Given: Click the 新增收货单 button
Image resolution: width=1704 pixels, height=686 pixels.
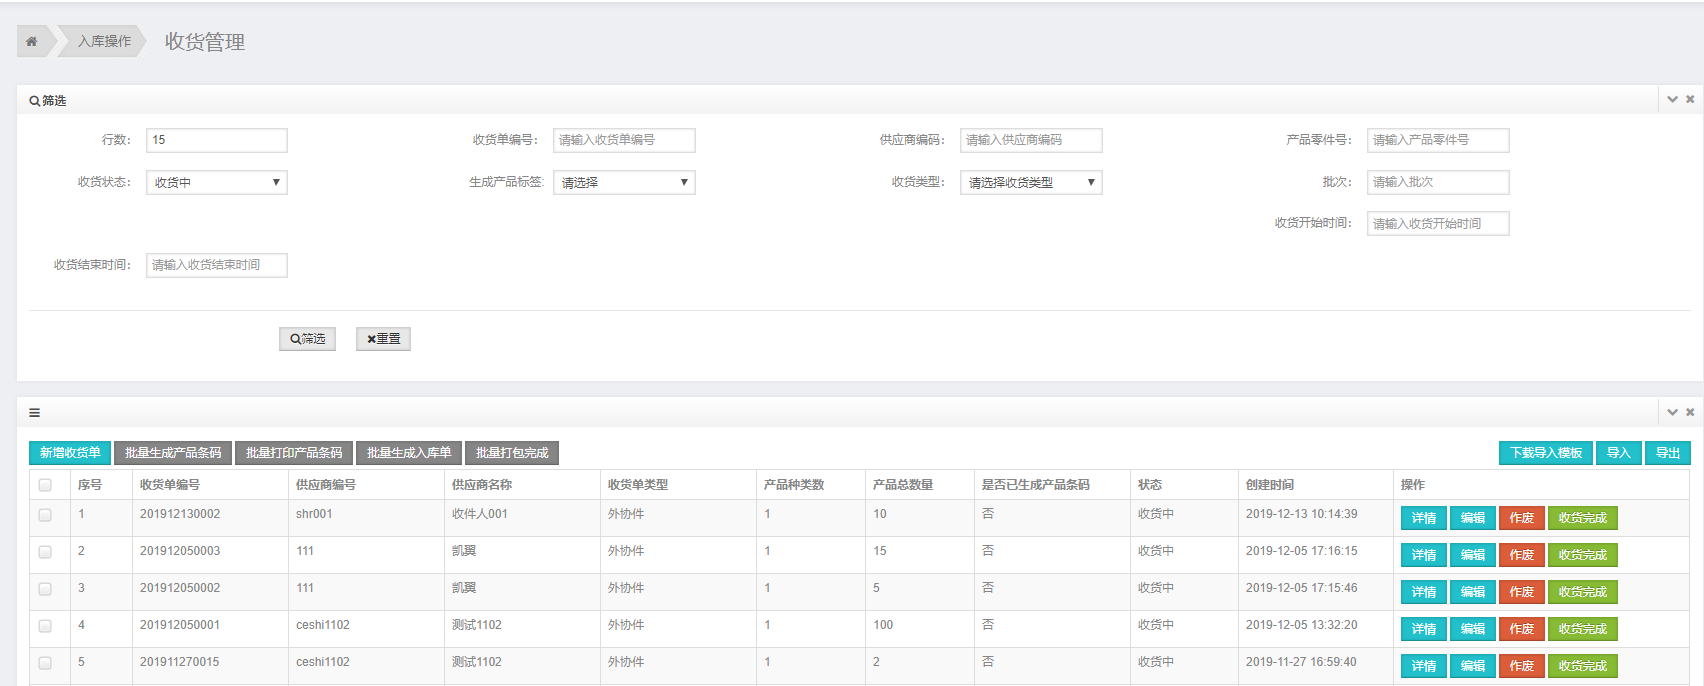Looking at the screenshot, I should (70, 453).
